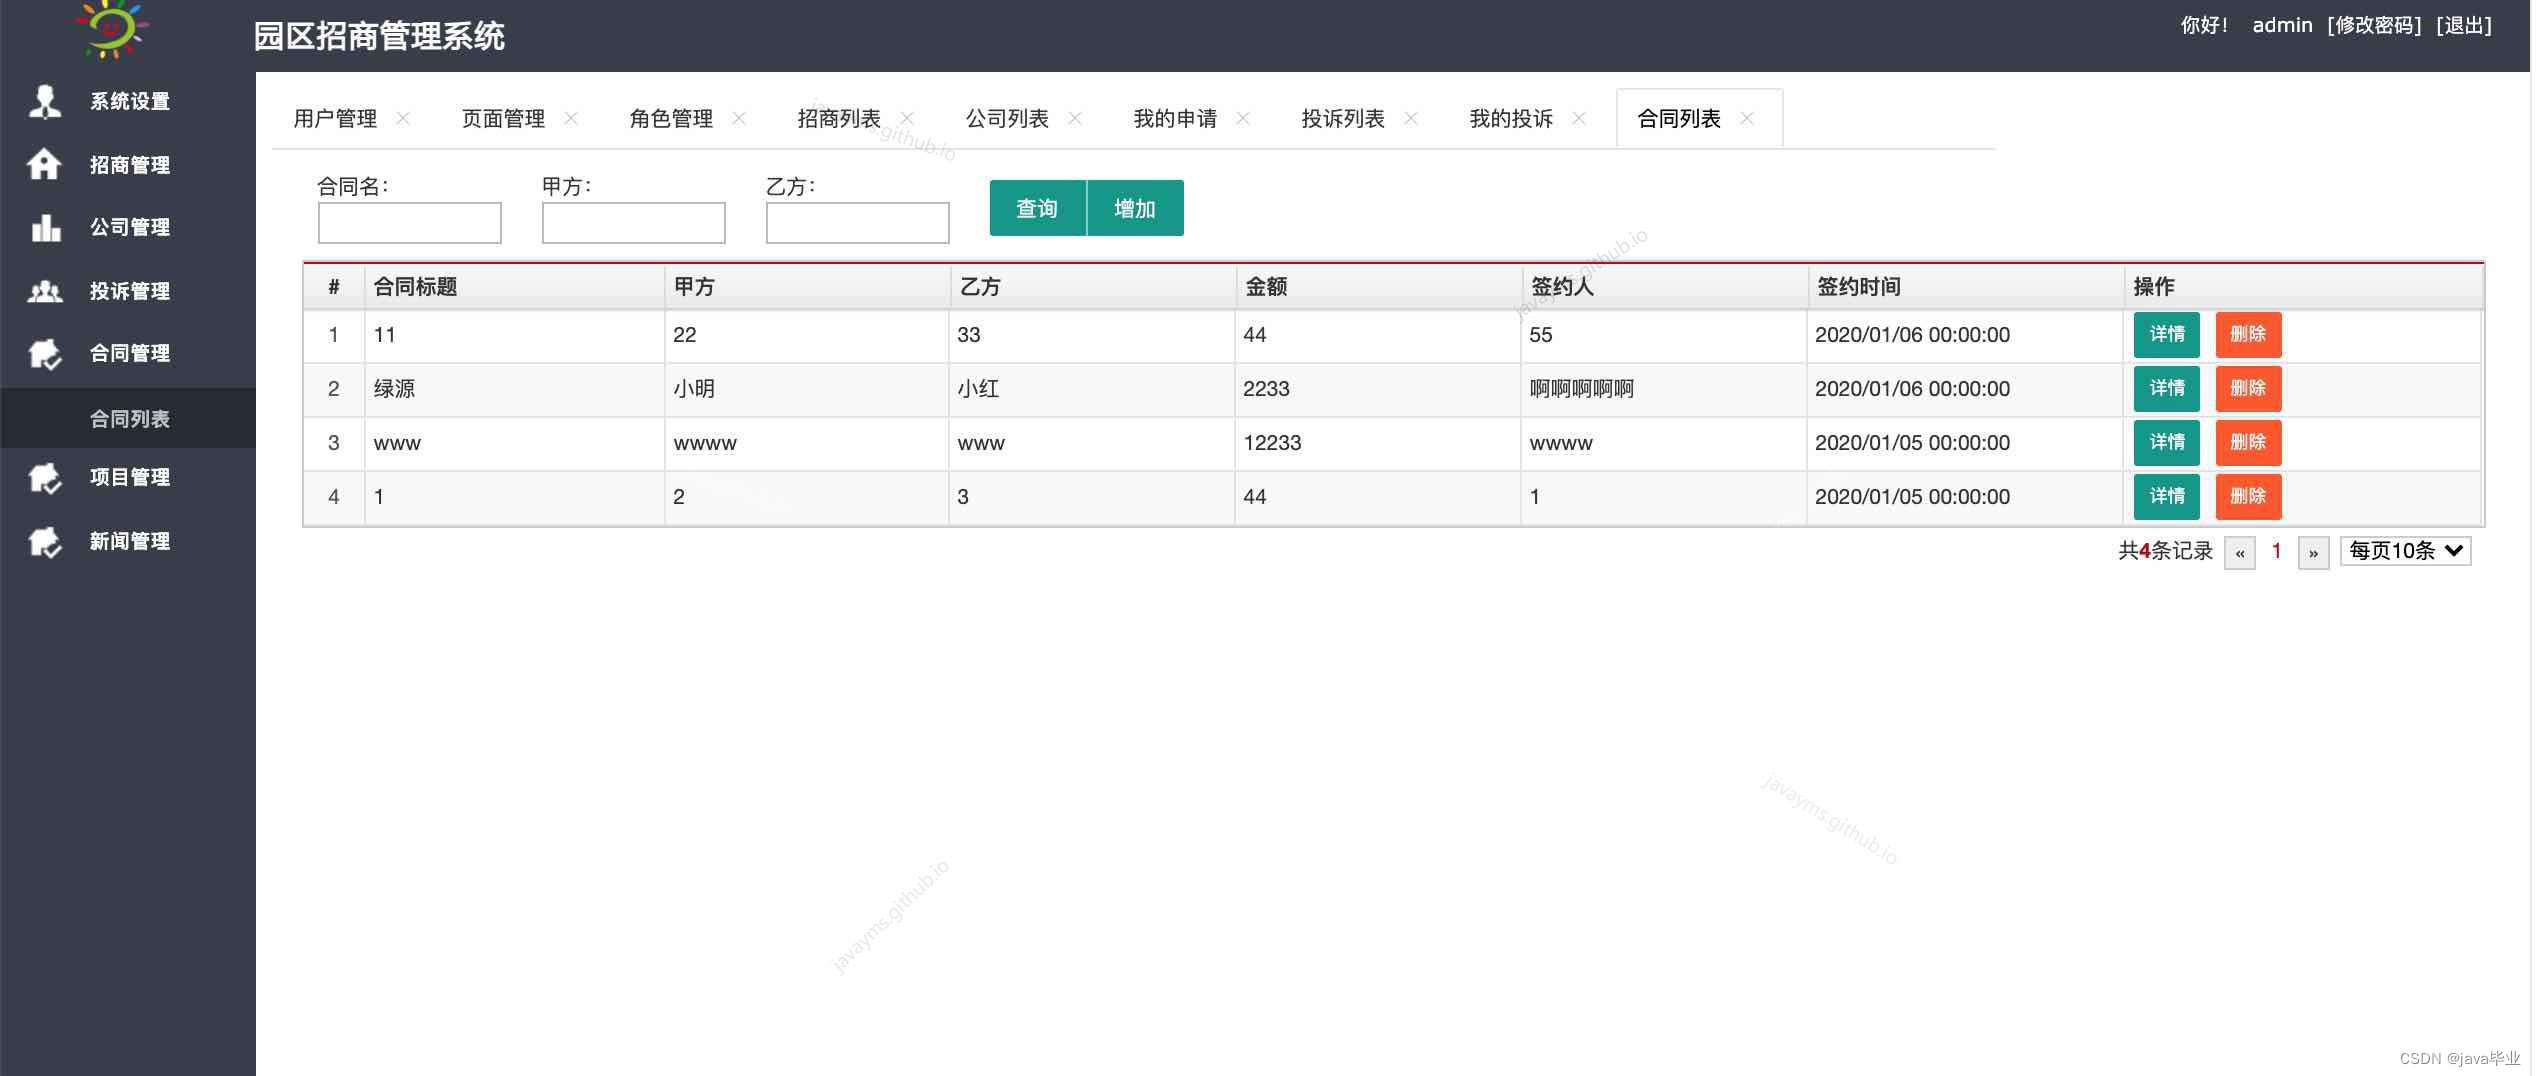
Task: Focus the 合同名 input field
Action: [x=409, y=223]
